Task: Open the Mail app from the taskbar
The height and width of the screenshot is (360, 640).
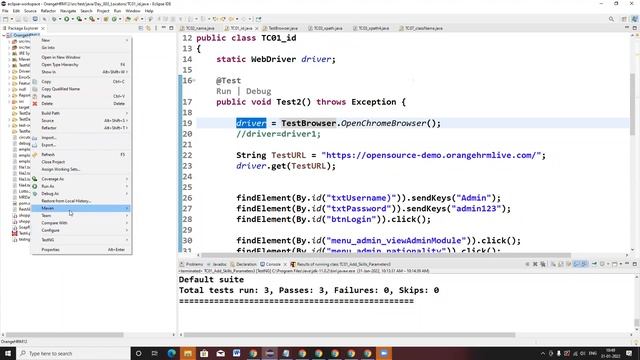Action: tap(220, 353)
